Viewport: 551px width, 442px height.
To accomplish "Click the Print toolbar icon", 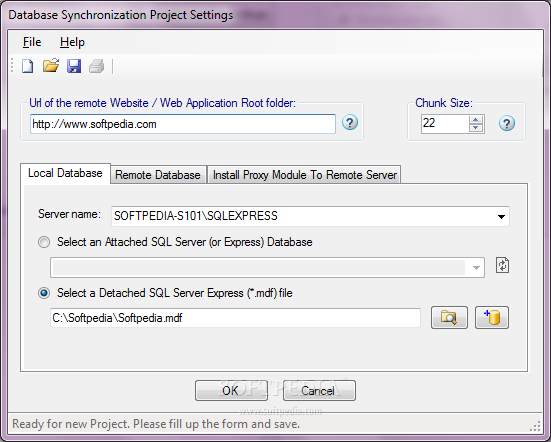I will pyautogui.click(x=97, y=66).
